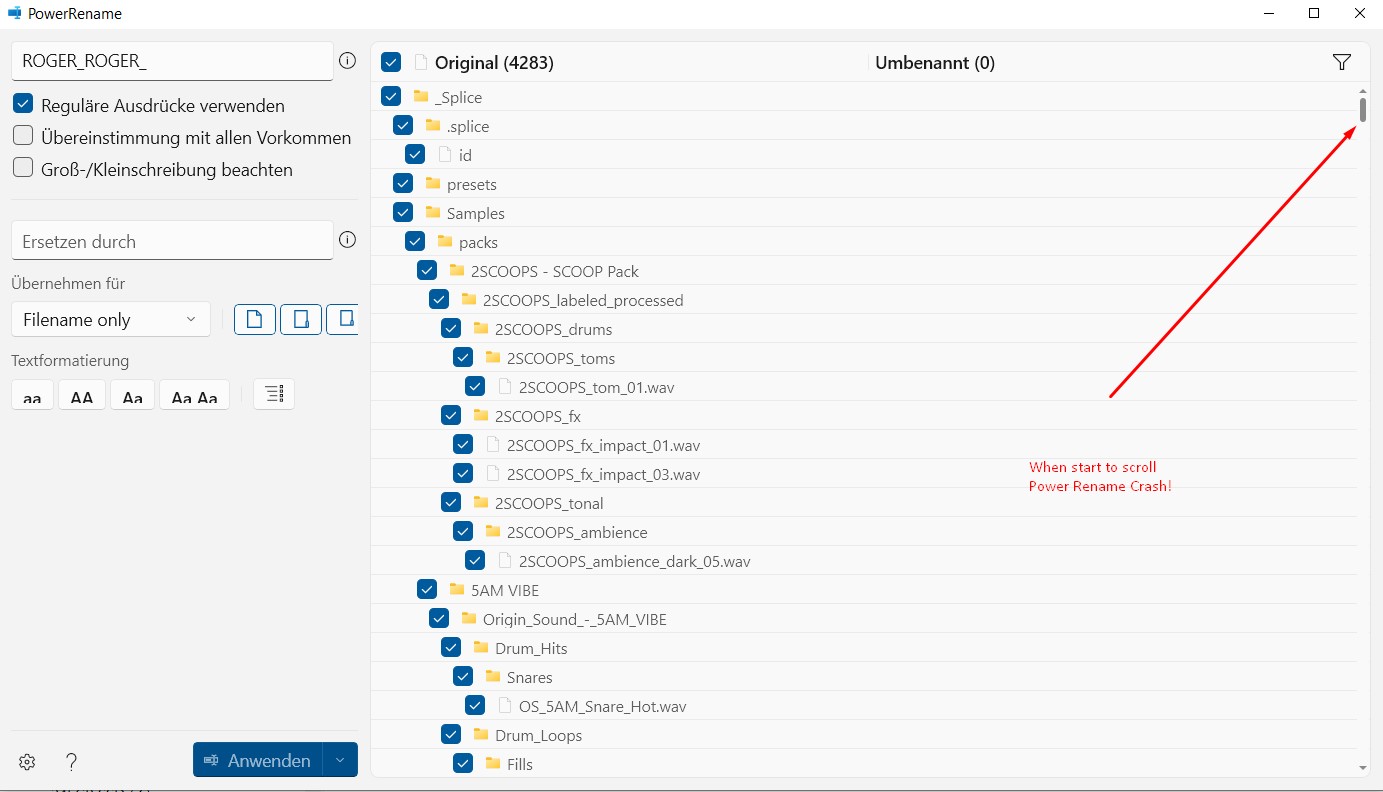Screen dimensions: 1383x792
Task: Apply uppercase formatting with the AA icon
Action: coord(81,394)
